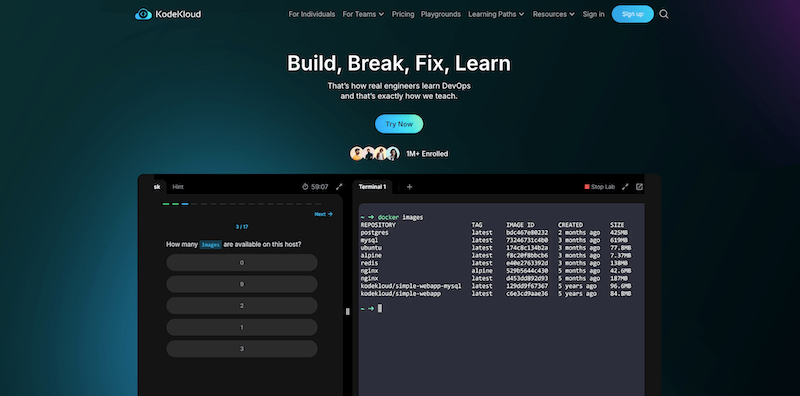Switch to the Hint tab

coord(178,187)
